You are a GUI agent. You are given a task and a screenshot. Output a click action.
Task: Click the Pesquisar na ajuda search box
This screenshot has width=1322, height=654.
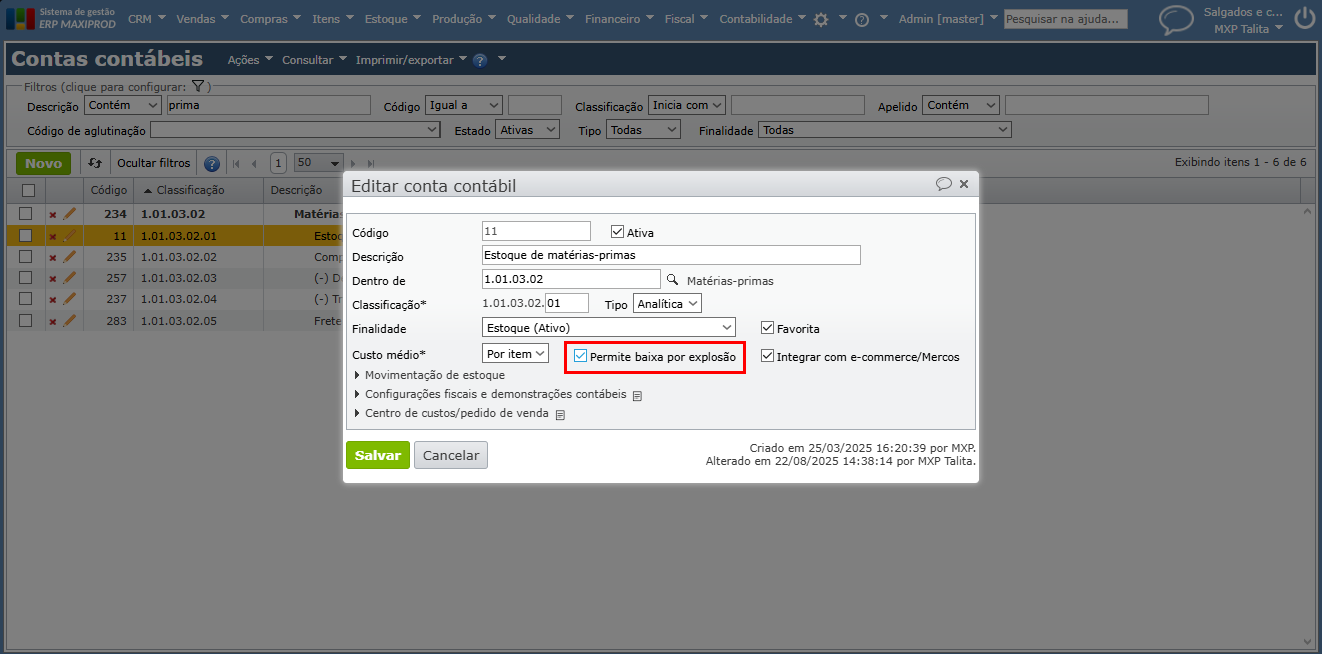1066,19
